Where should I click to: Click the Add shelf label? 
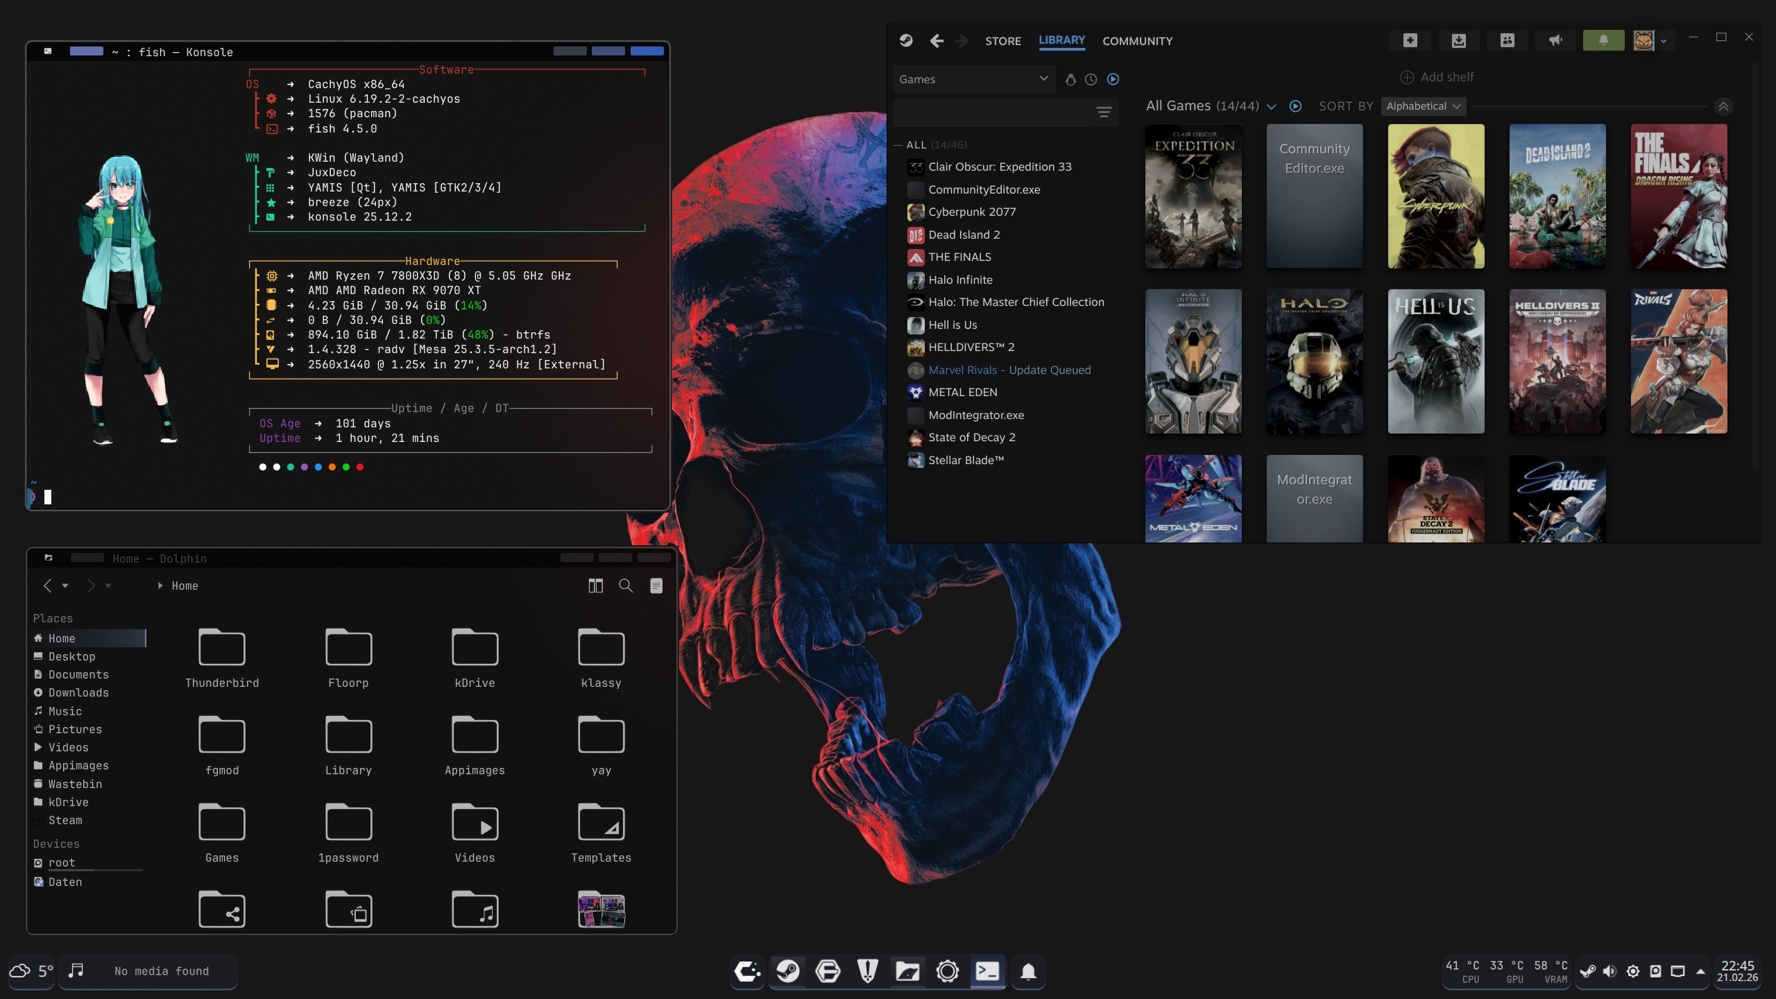tap(1447, 77)
